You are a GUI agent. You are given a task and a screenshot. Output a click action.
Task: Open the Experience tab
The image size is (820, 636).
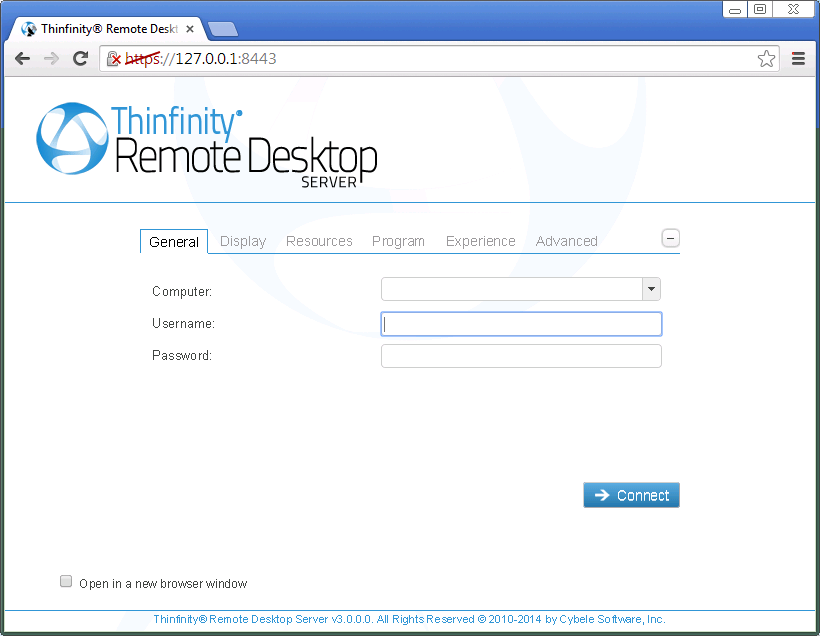tap(481, 241)
